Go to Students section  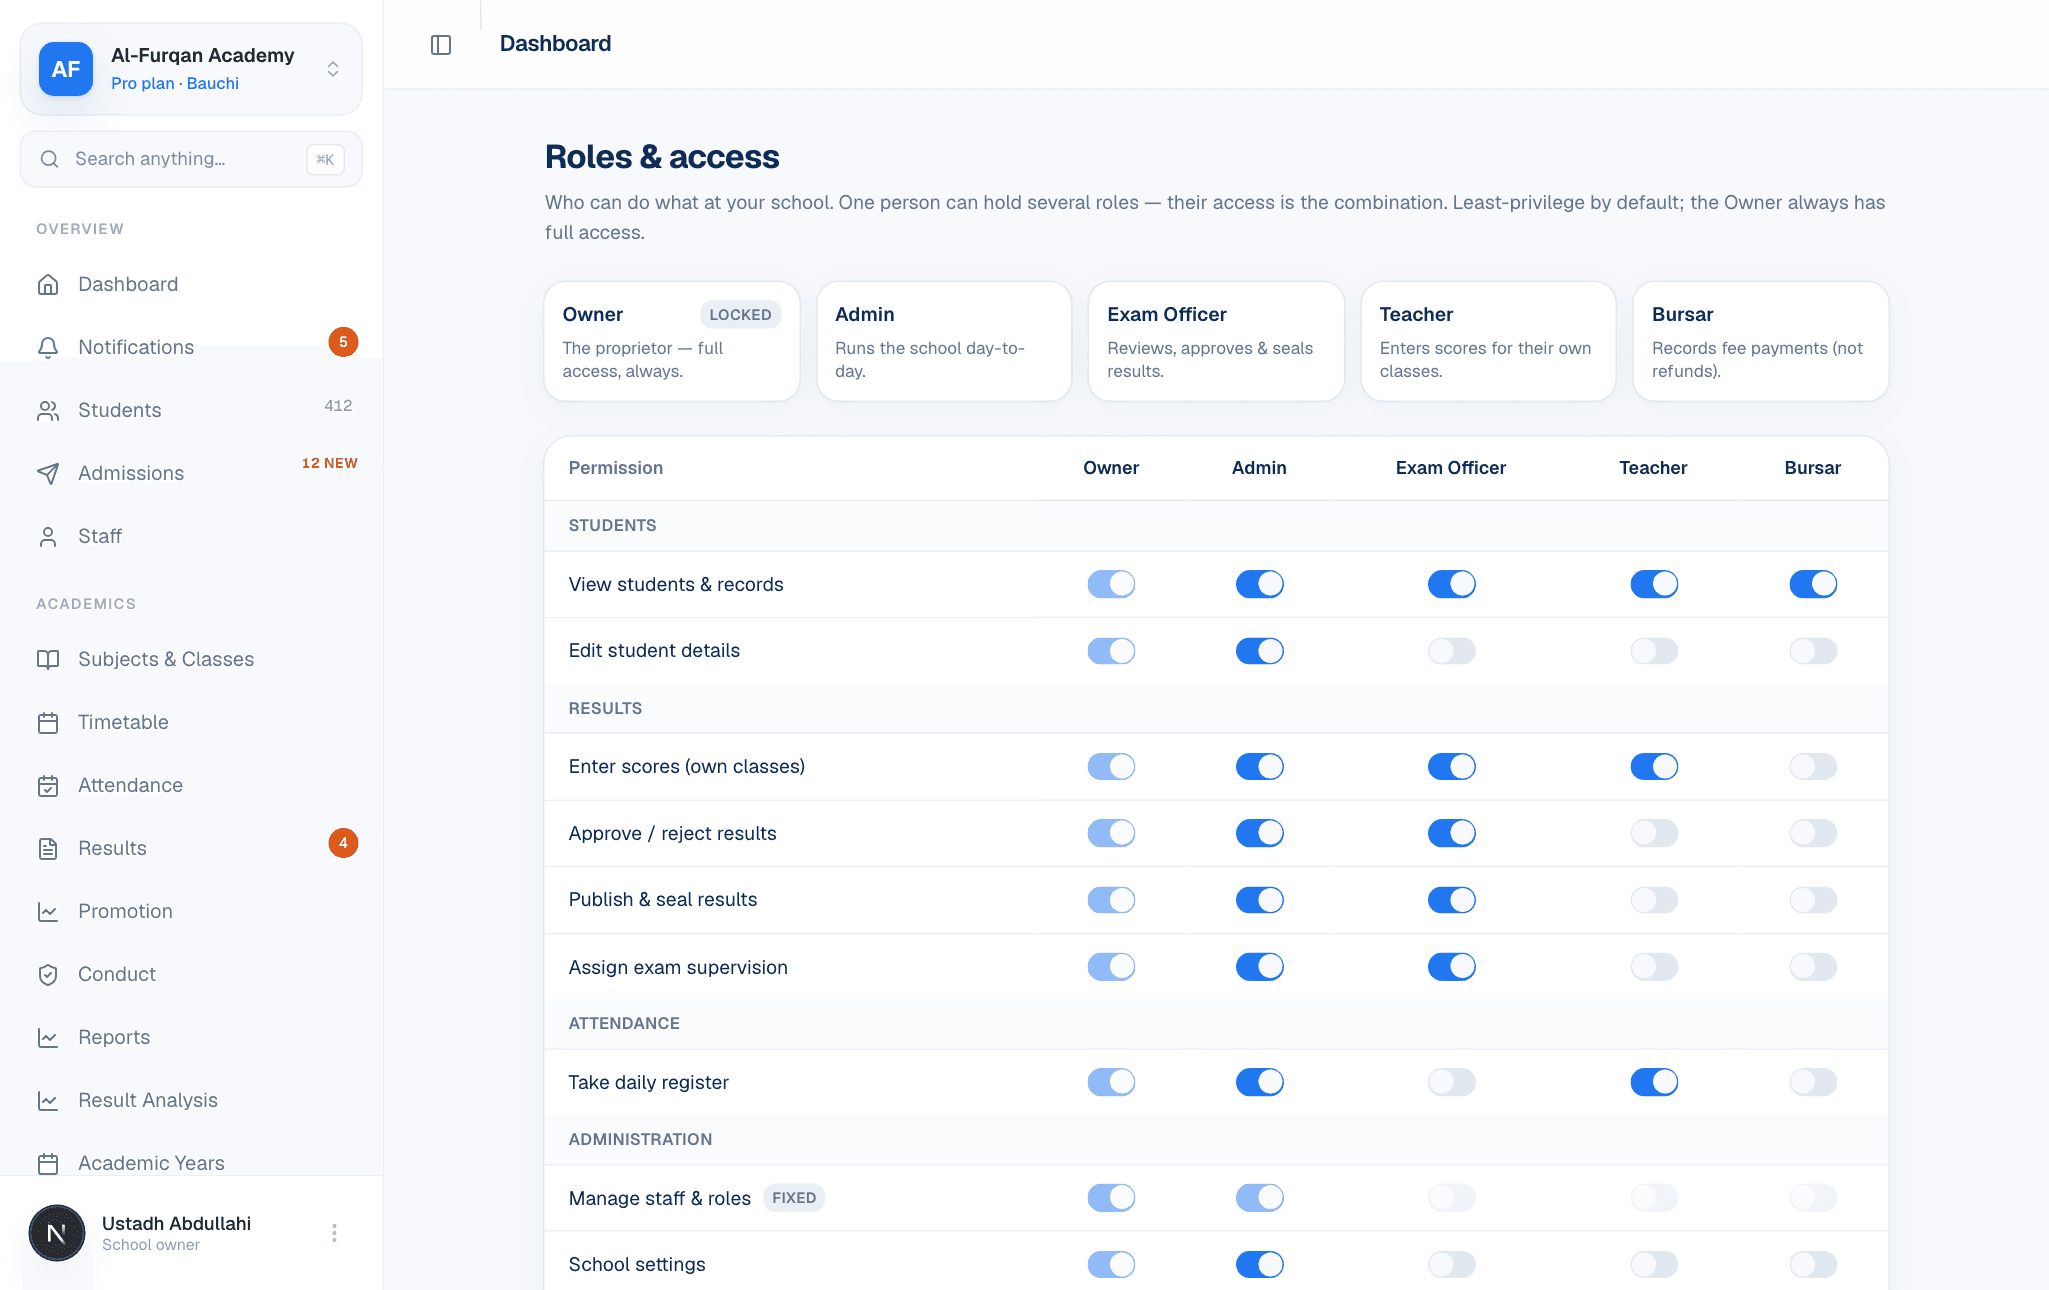(x=191, y=410)
